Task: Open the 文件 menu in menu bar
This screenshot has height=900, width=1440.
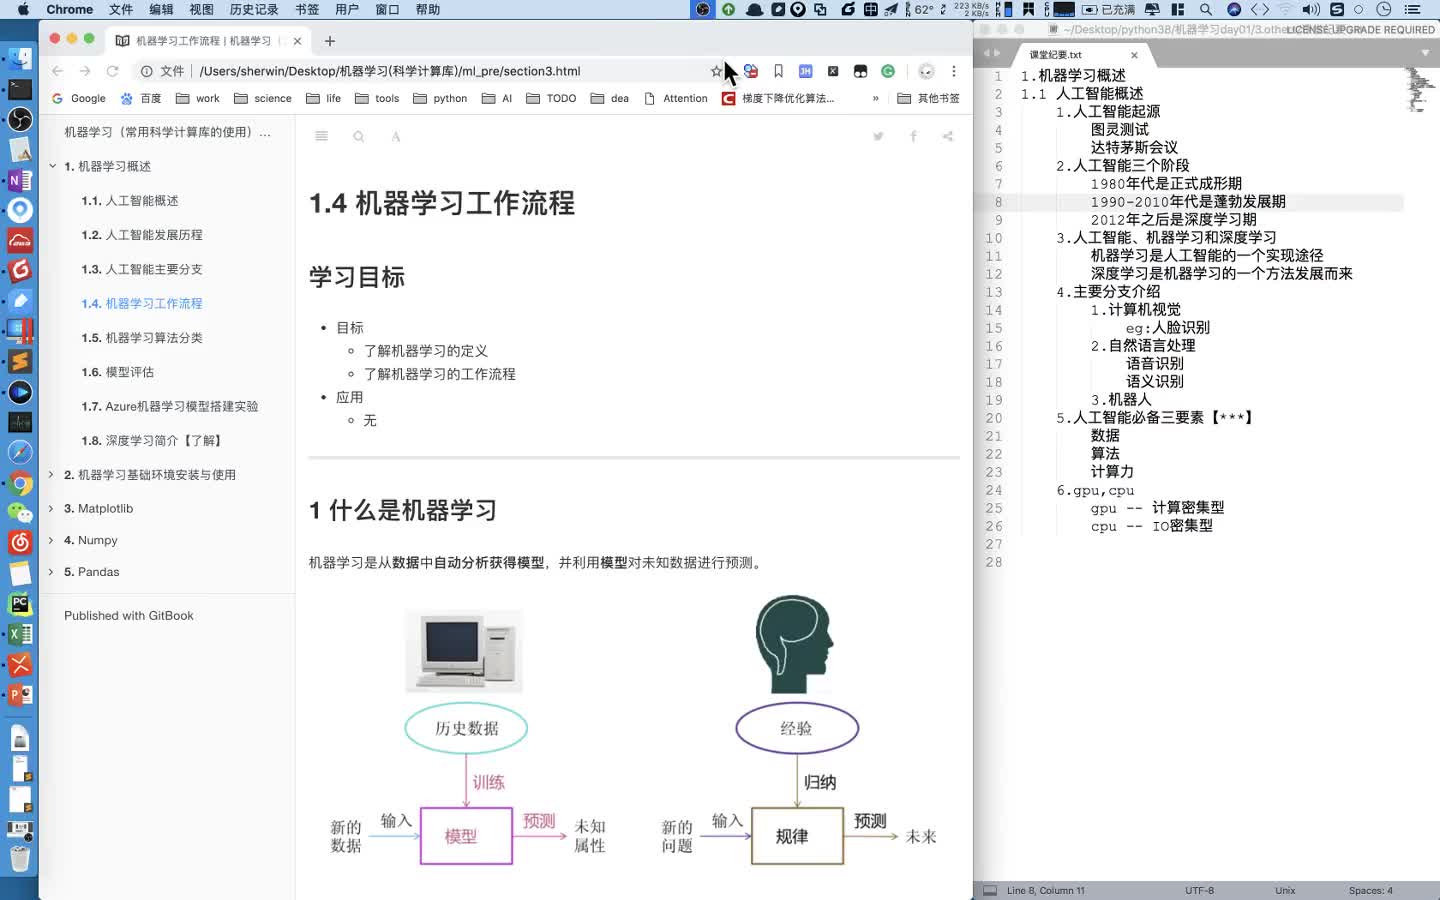Action: pyautogui.click(x=121, y=9)
